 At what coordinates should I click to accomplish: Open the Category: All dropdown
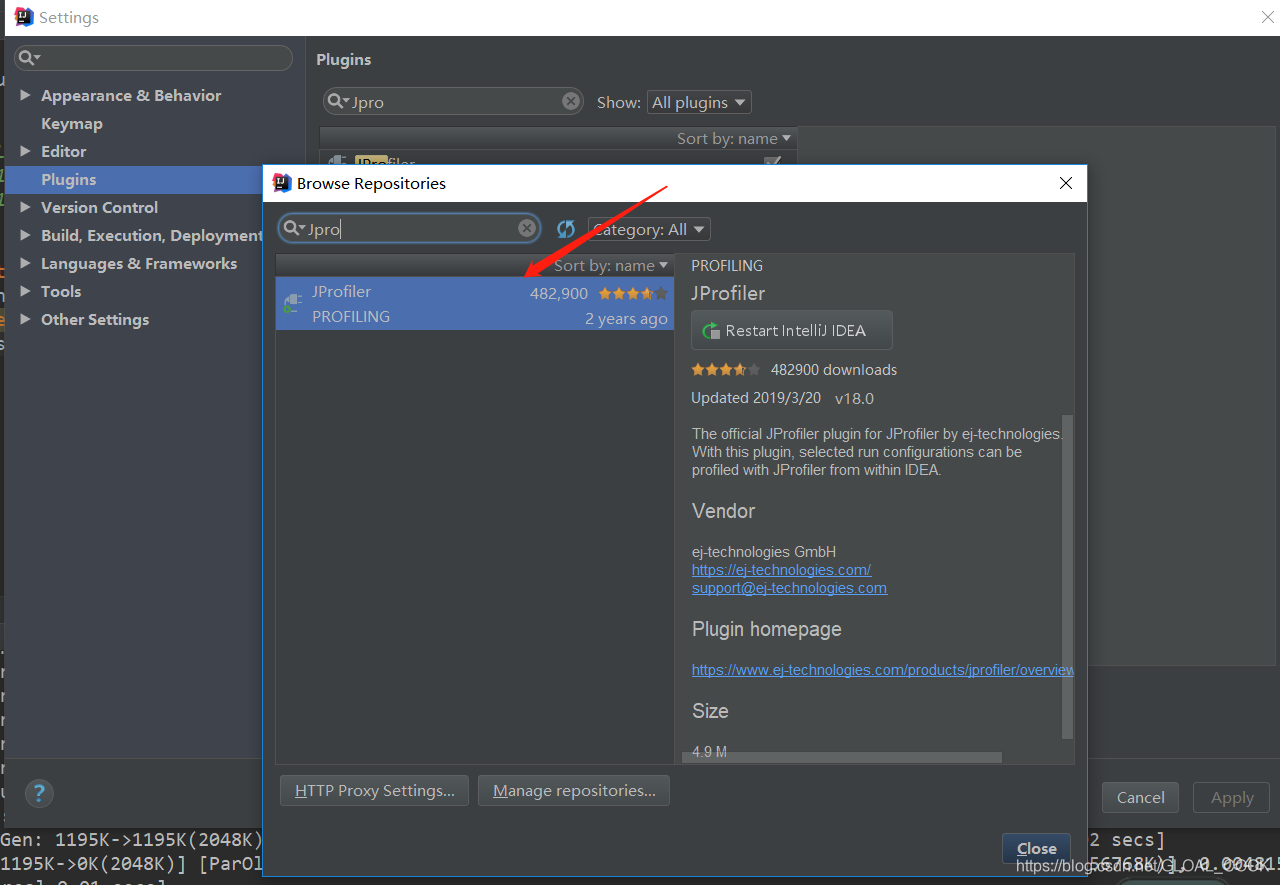(x=649, y=229)
